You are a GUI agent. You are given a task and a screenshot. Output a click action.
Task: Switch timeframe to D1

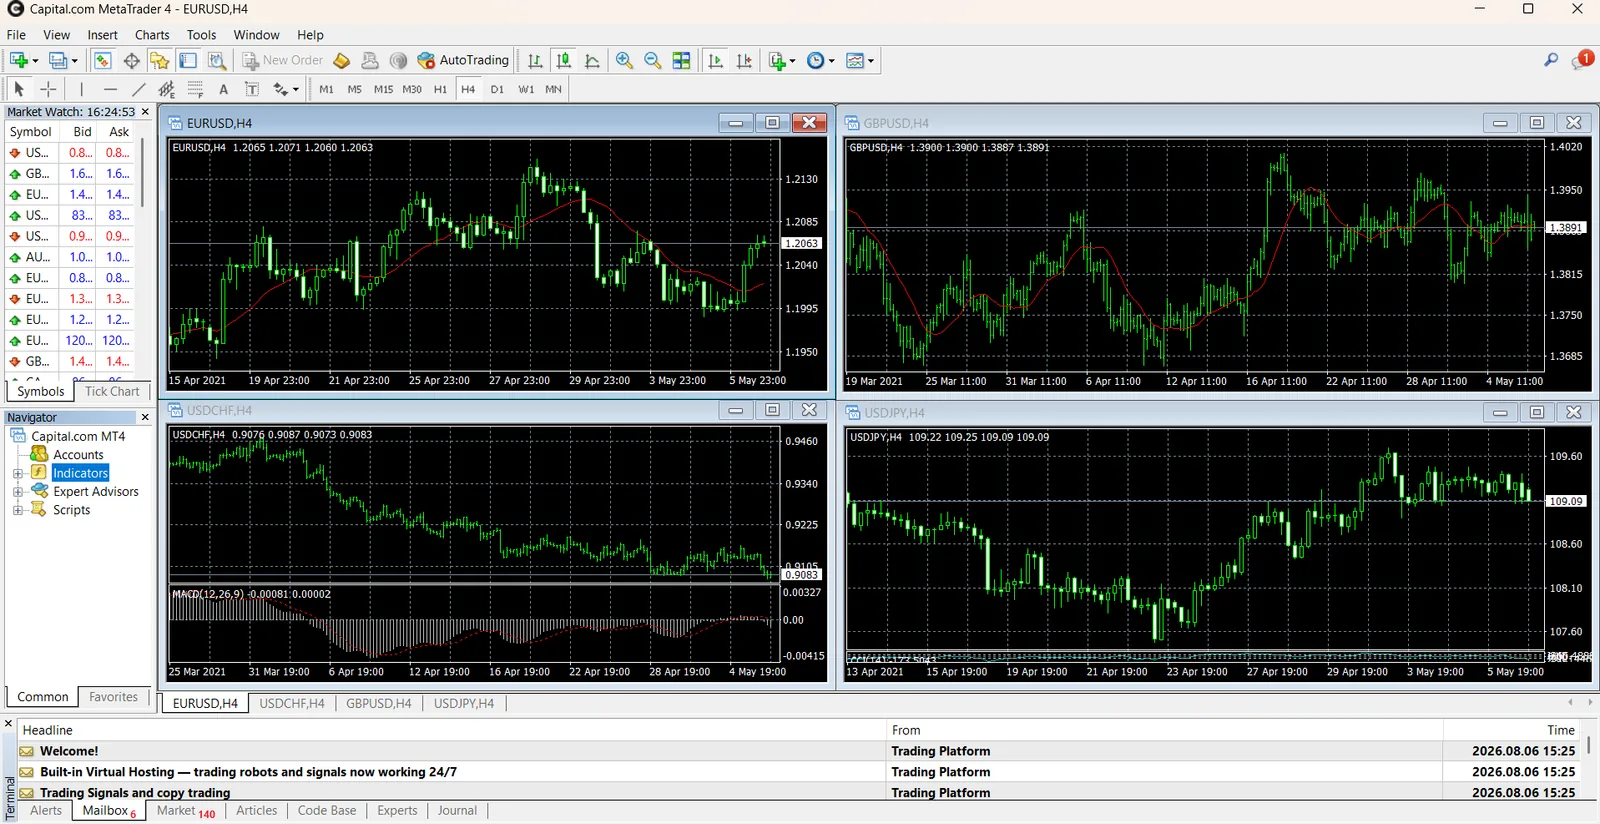pos(497,89)
